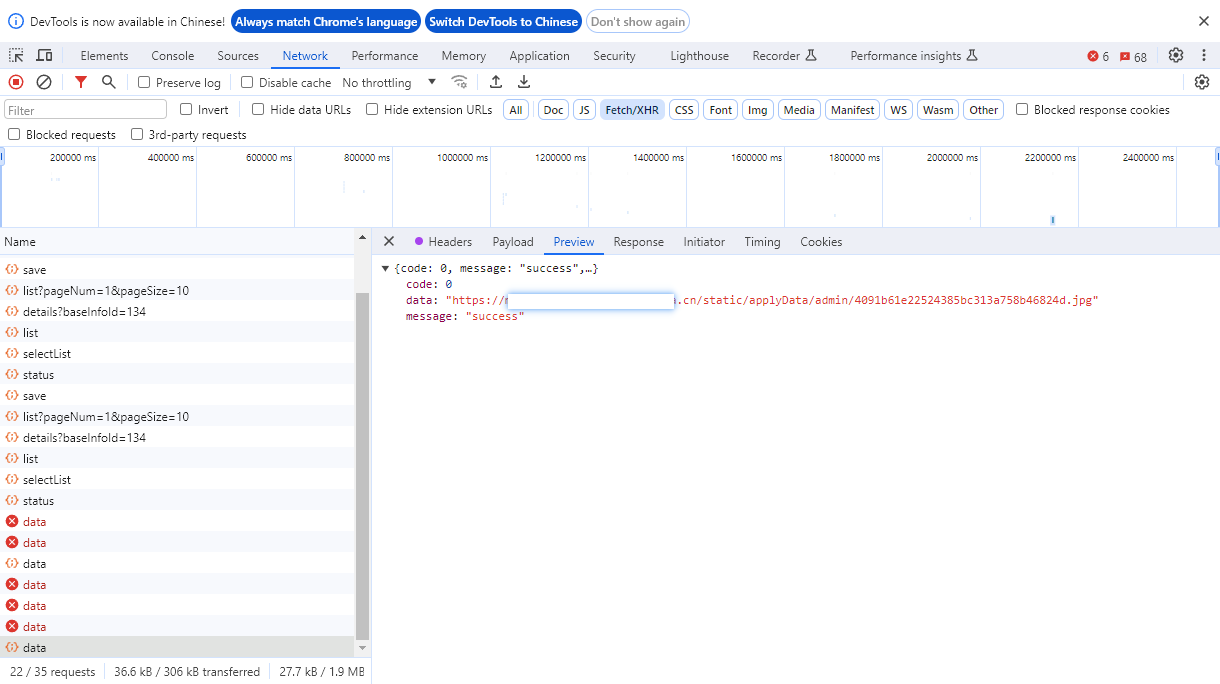Stop recording network log

[x=16, y=82]
